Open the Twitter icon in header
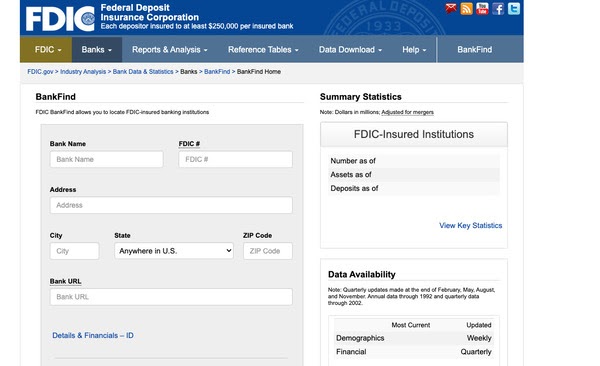The image size is (600, 366). click(514, 8)
